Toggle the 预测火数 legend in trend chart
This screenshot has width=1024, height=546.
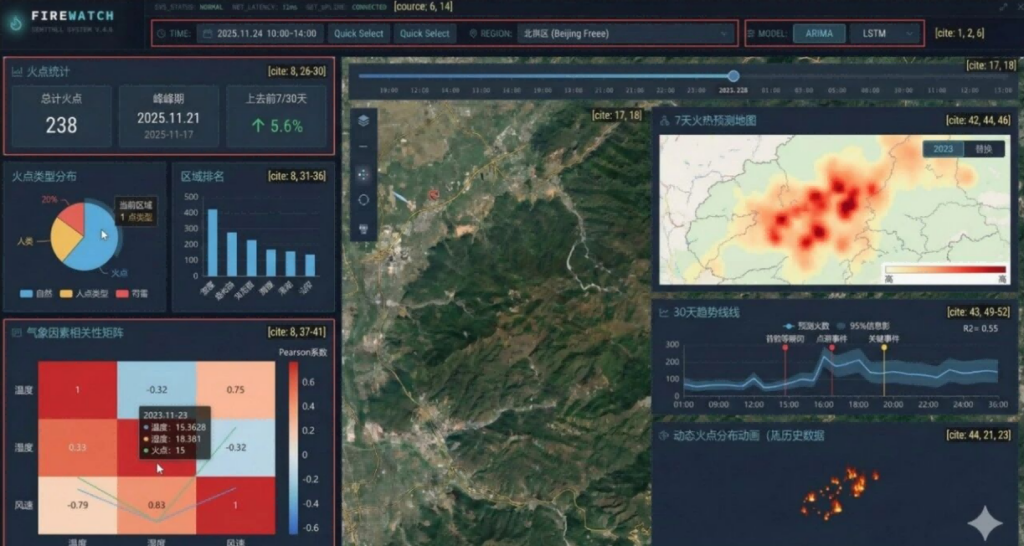tap(810, 326)
